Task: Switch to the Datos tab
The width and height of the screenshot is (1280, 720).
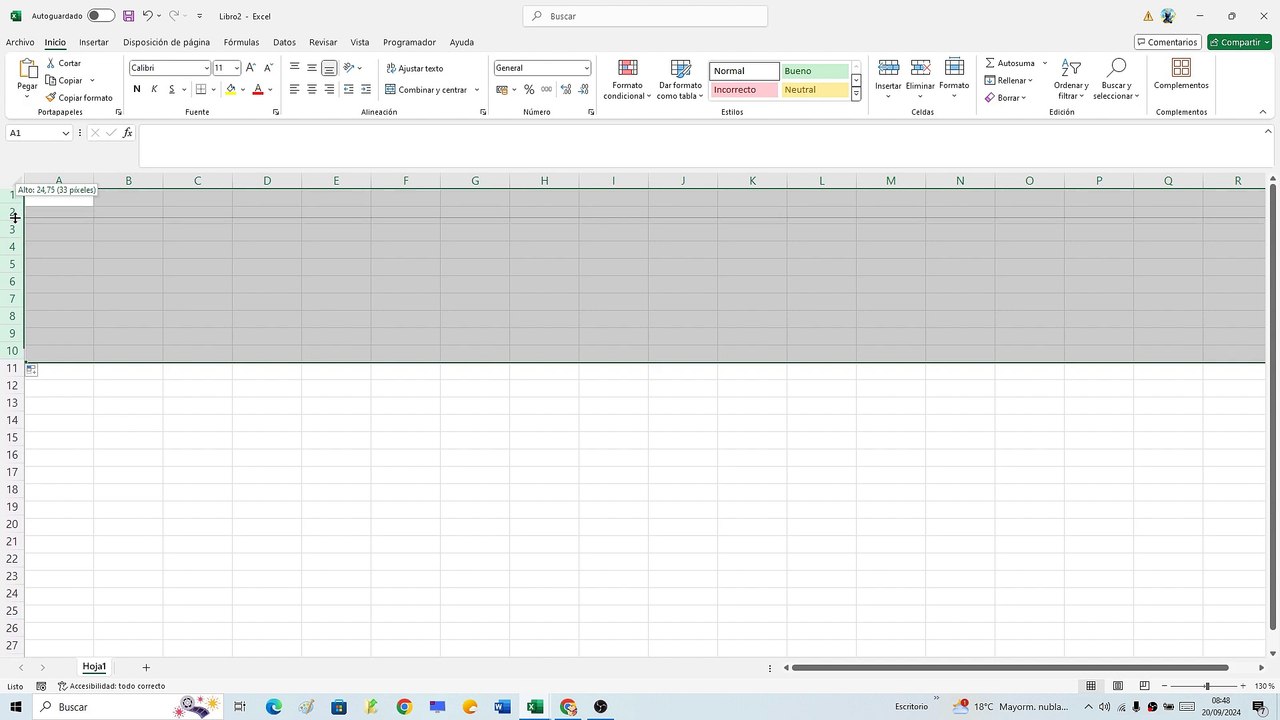Action: click(284, 42)
